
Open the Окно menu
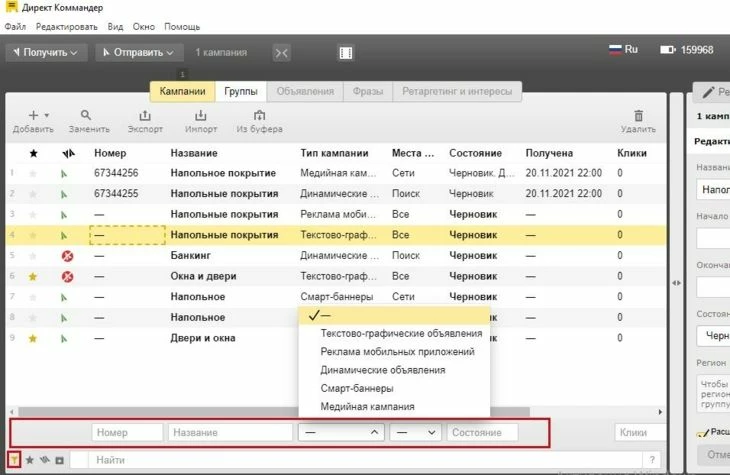pyautogui.click(x=143, y=27)
